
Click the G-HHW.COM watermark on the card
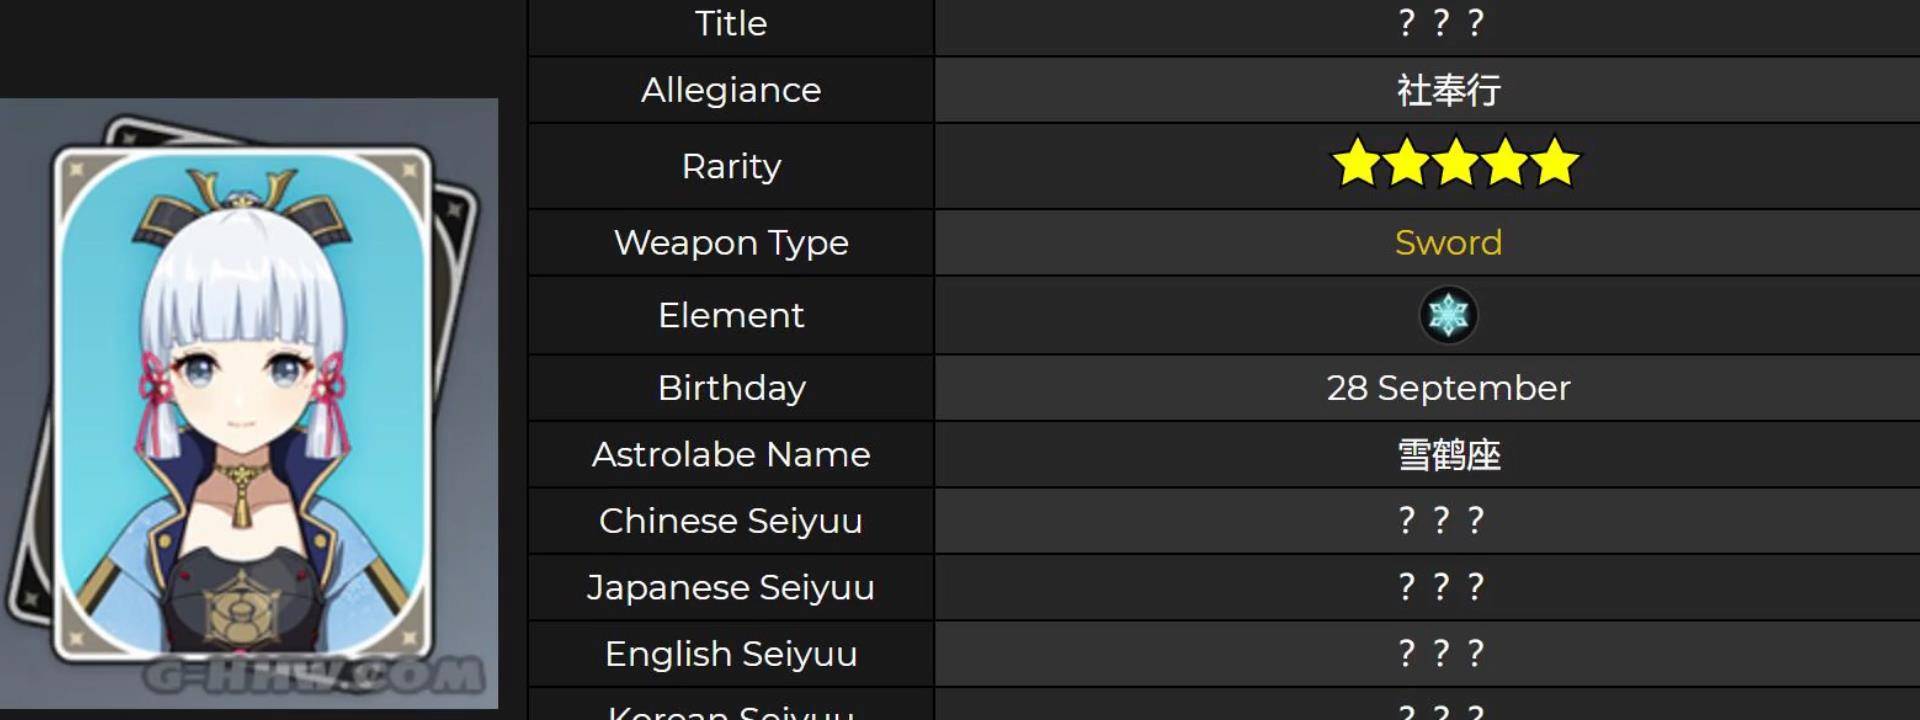click(315, 676)
